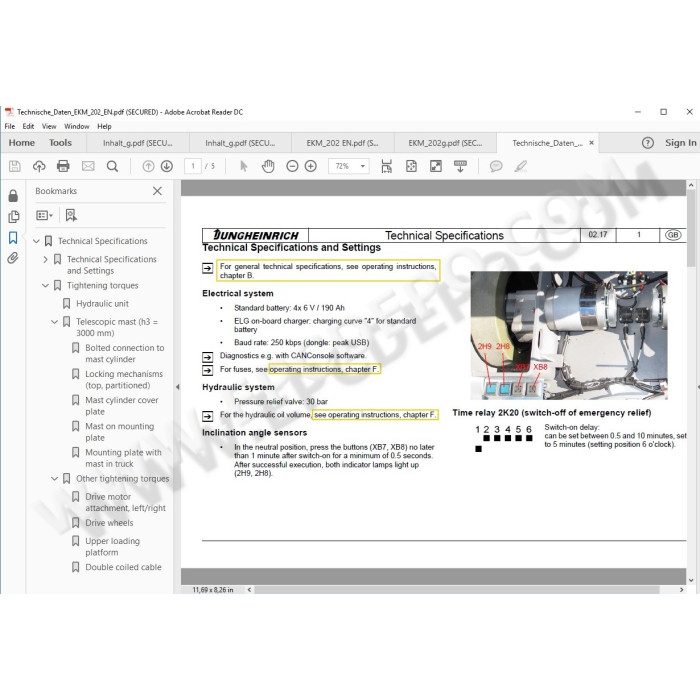Switch to the Home tab
700x700 pixels.
[21, 143]
